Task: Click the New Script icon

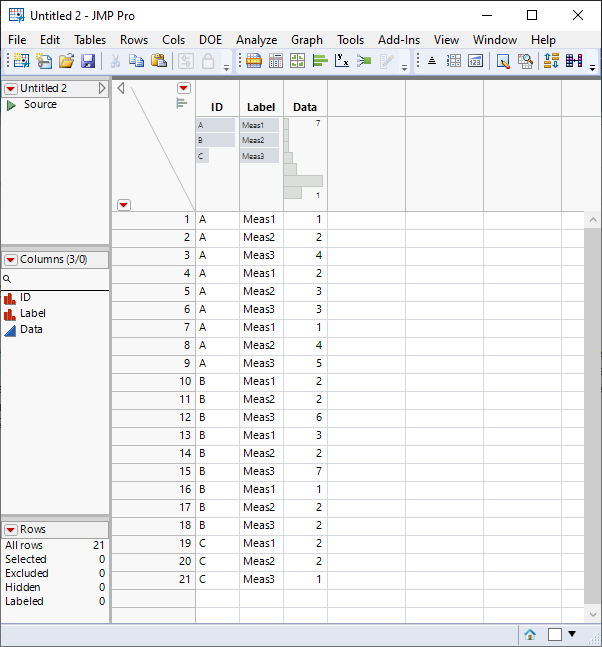Action: (x=44, y=61)
